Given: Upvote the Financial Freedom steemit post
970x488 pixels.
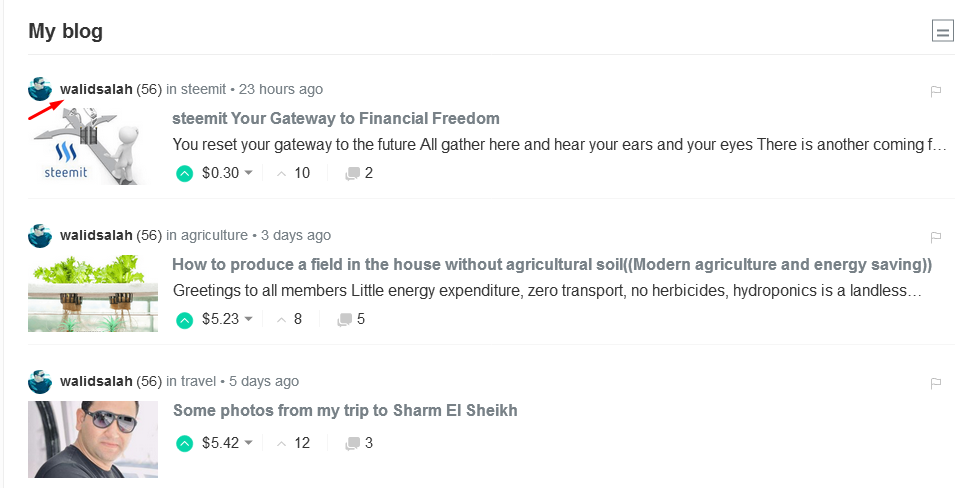Looking at the screenshot, I should pos(184,173).
